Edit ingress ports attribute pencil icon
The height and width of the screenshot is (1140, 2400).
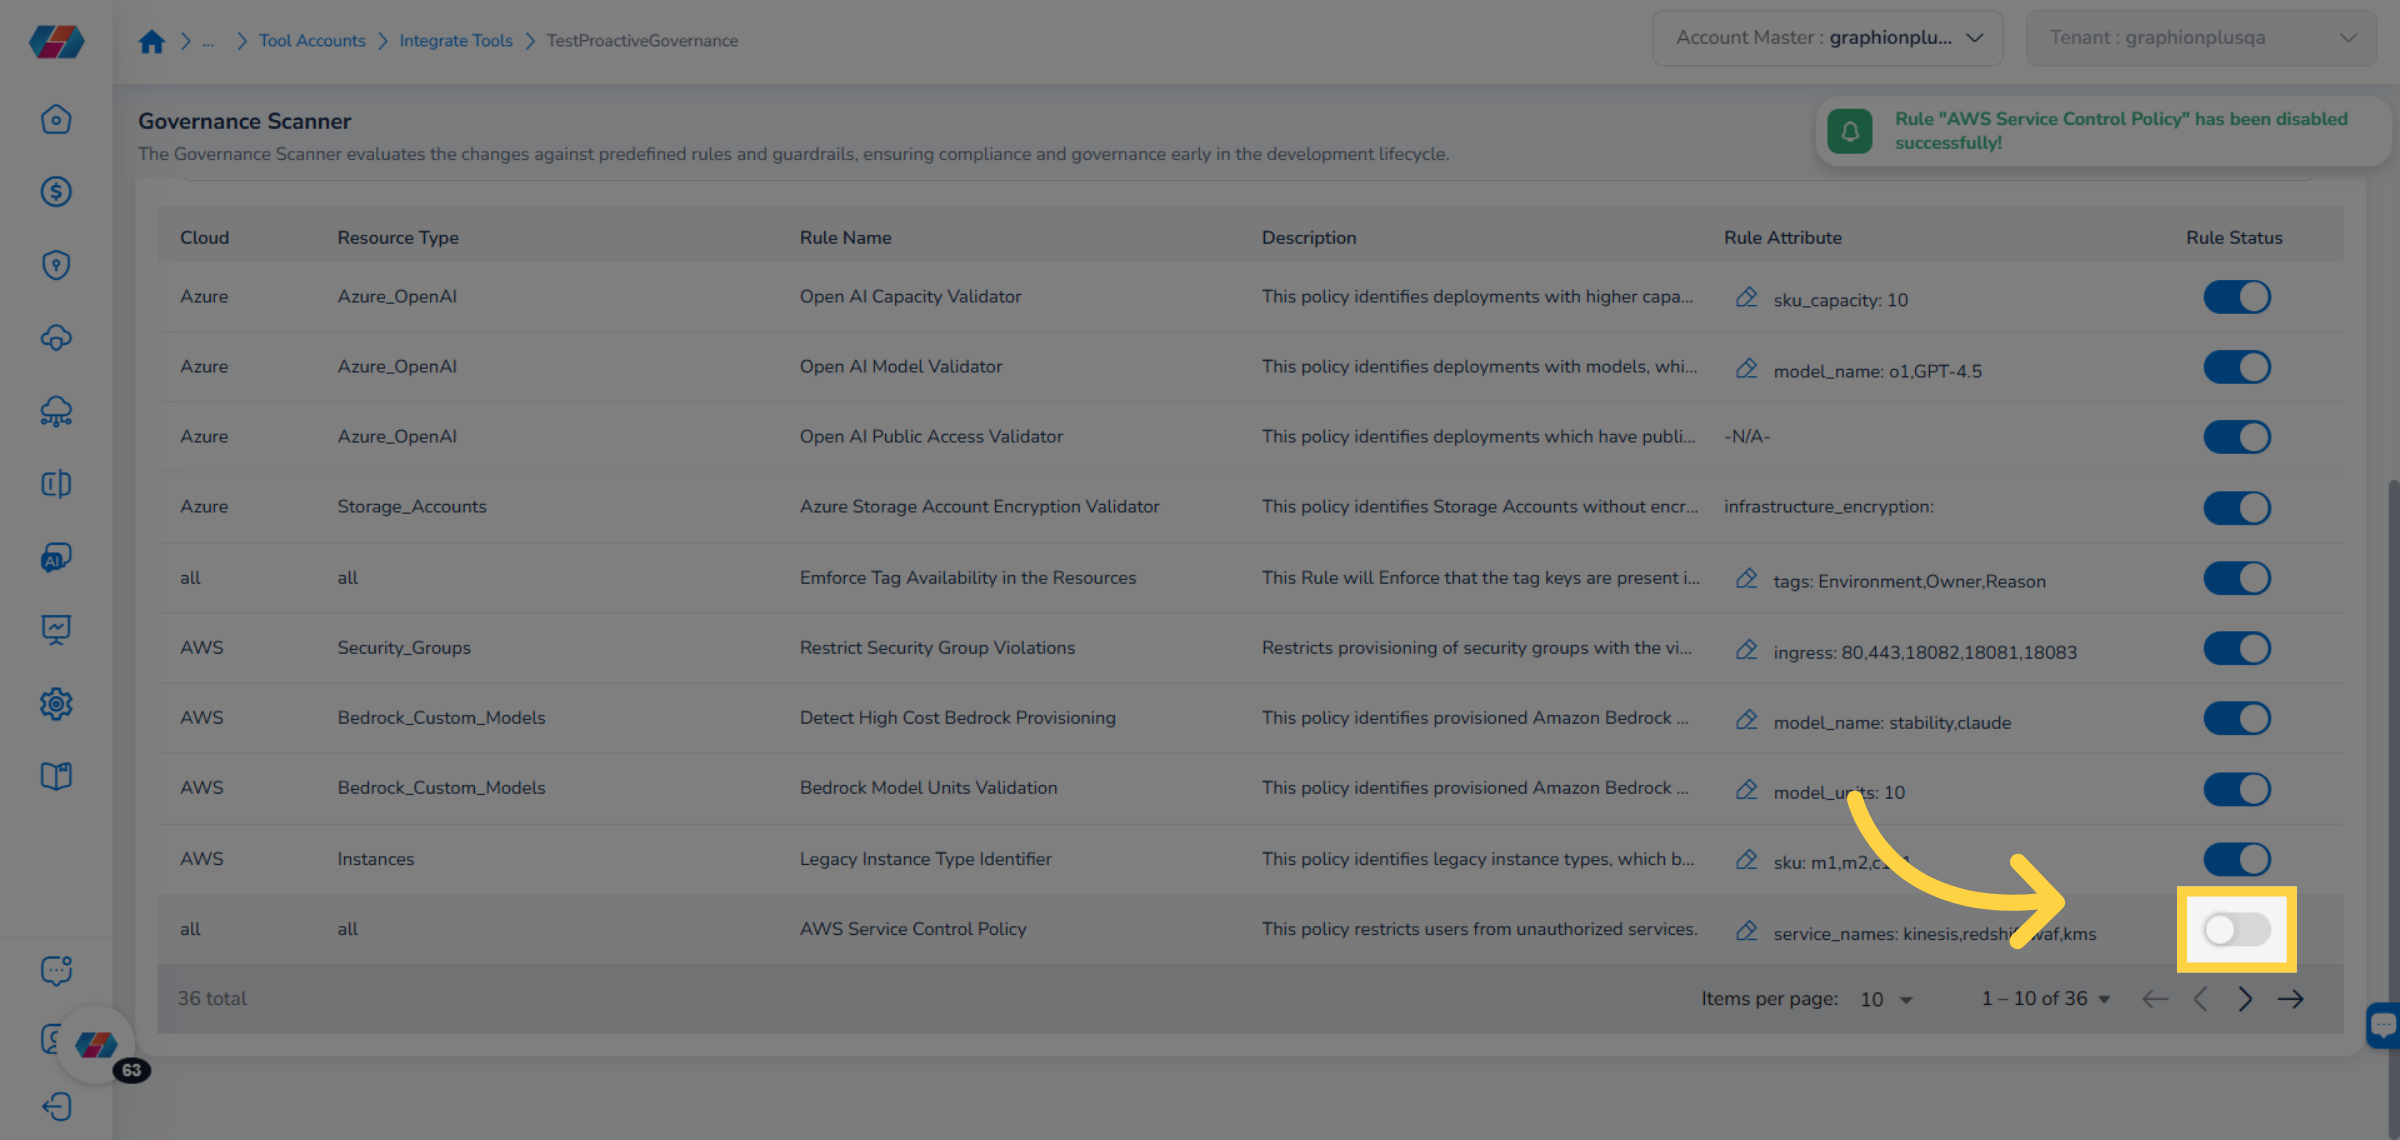tap(1746, 649)
